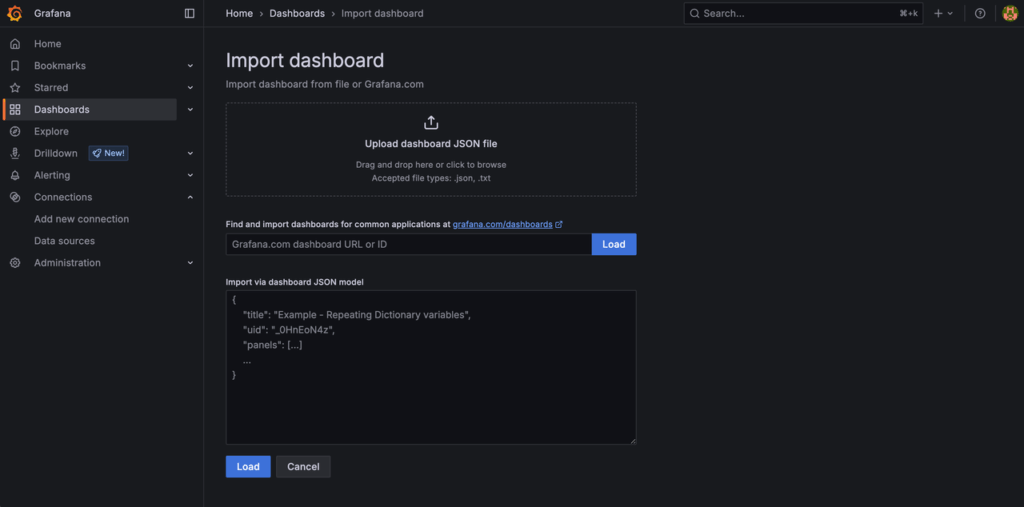Click the Administration gear icon

[x=15, y=263]
